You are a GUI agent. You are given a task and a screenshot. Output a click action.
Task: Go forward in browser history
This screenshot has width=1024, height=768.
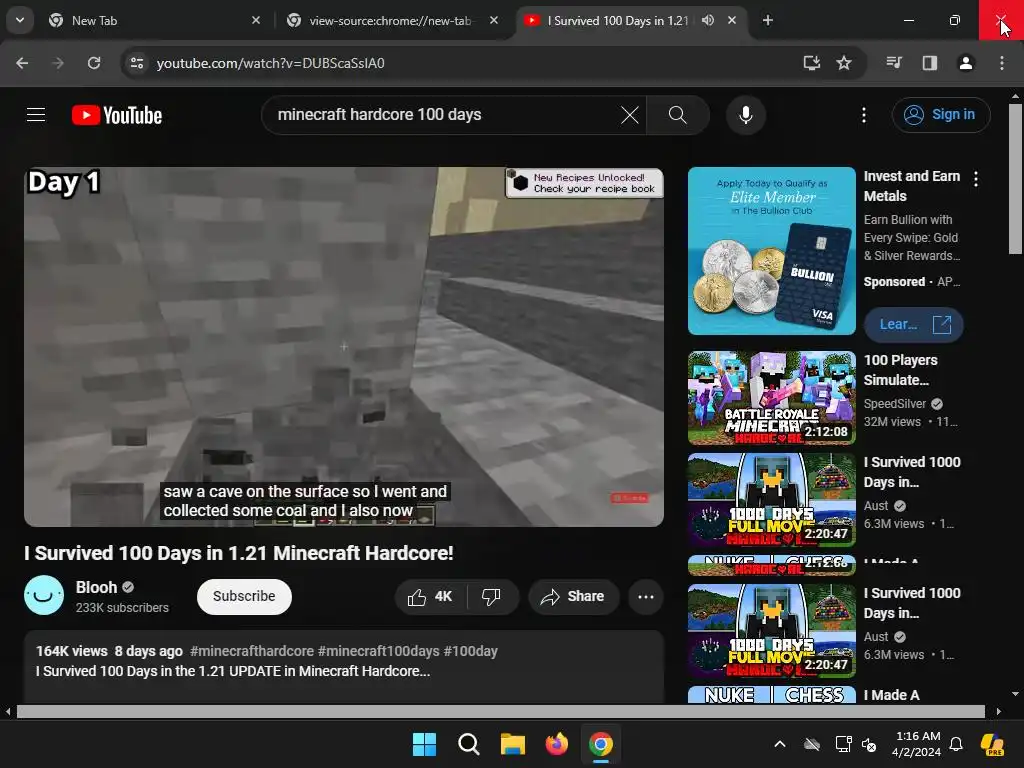(58, 63)
